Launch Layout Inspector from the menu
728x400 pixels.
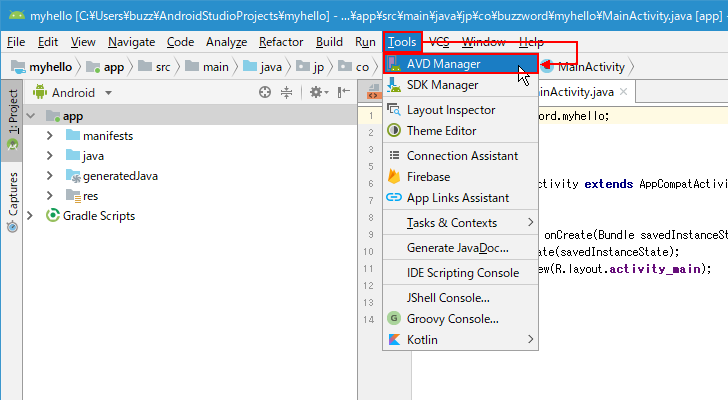pyautogui.click(x=461, y=110)
